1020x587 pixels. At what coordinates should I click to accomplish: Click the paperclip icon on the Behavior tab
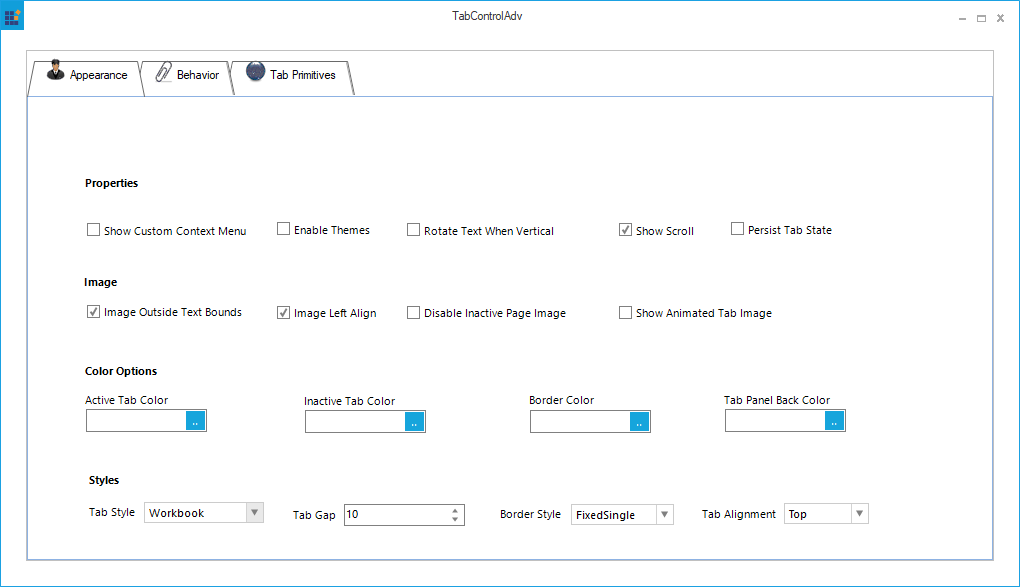tap(161, 73)
